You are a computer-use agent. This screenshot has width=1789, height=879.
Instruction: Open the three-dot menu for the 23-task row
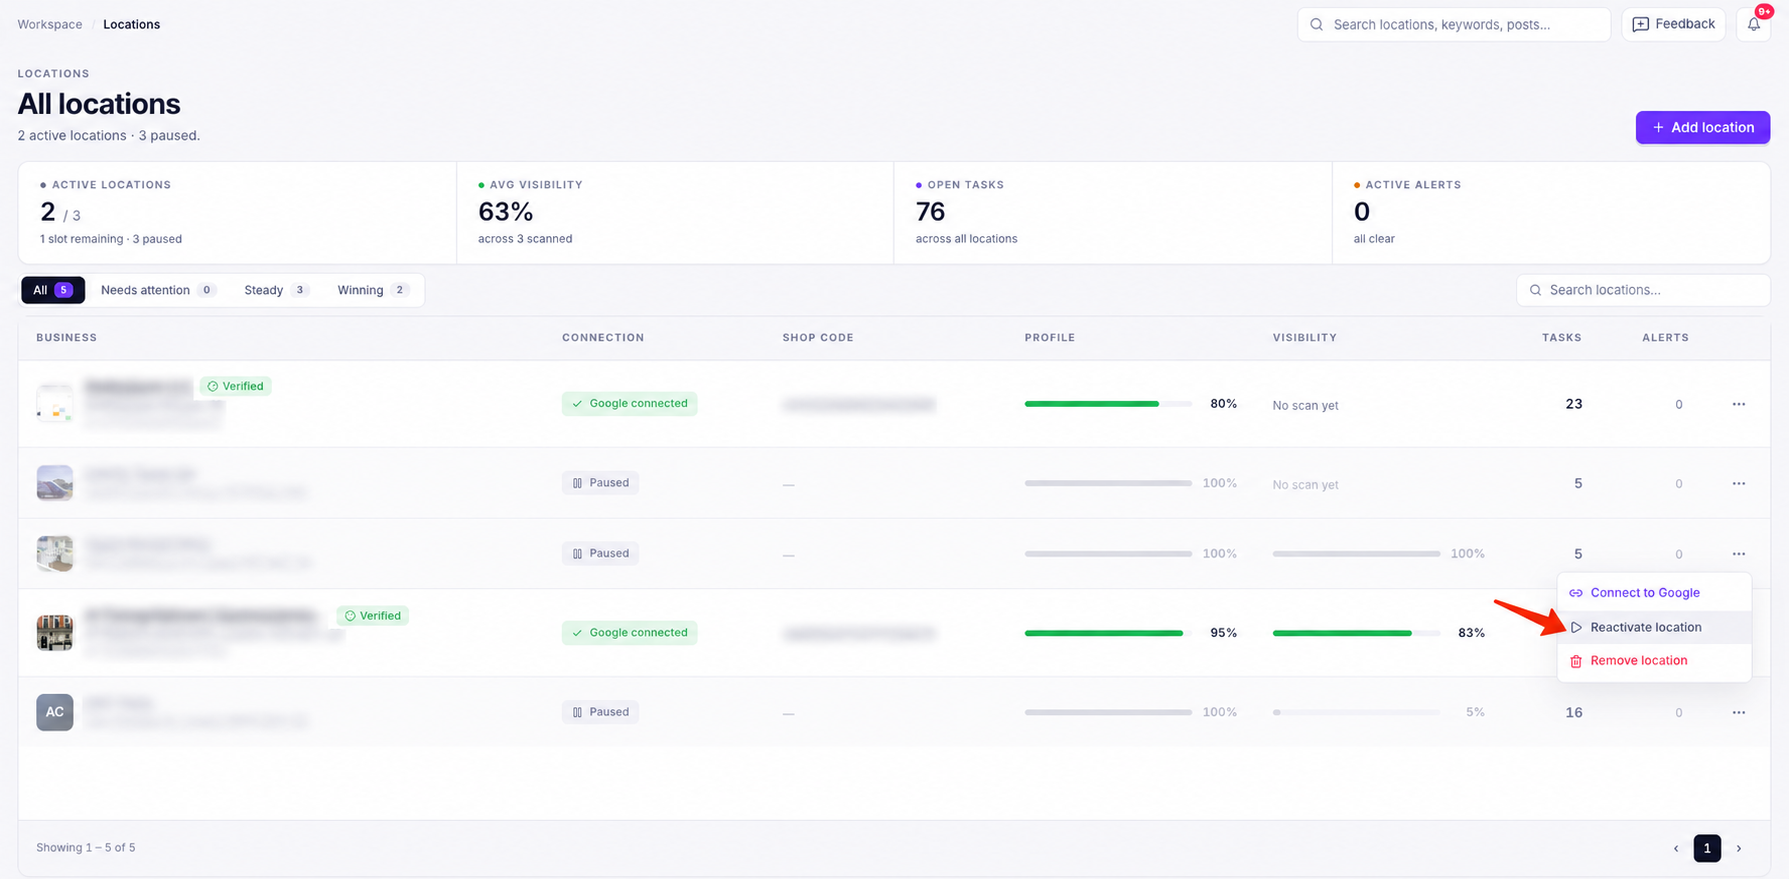(1739, 404)
